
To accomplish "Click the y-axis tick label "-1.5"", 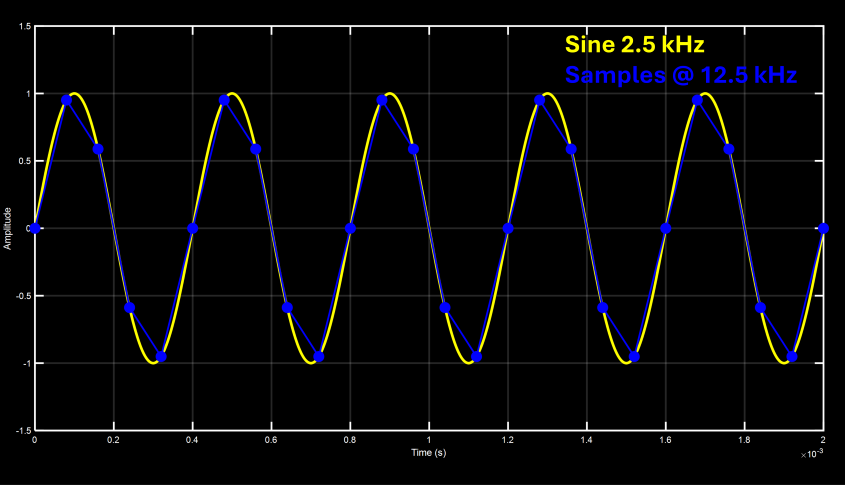I will (x=24, y=431).
